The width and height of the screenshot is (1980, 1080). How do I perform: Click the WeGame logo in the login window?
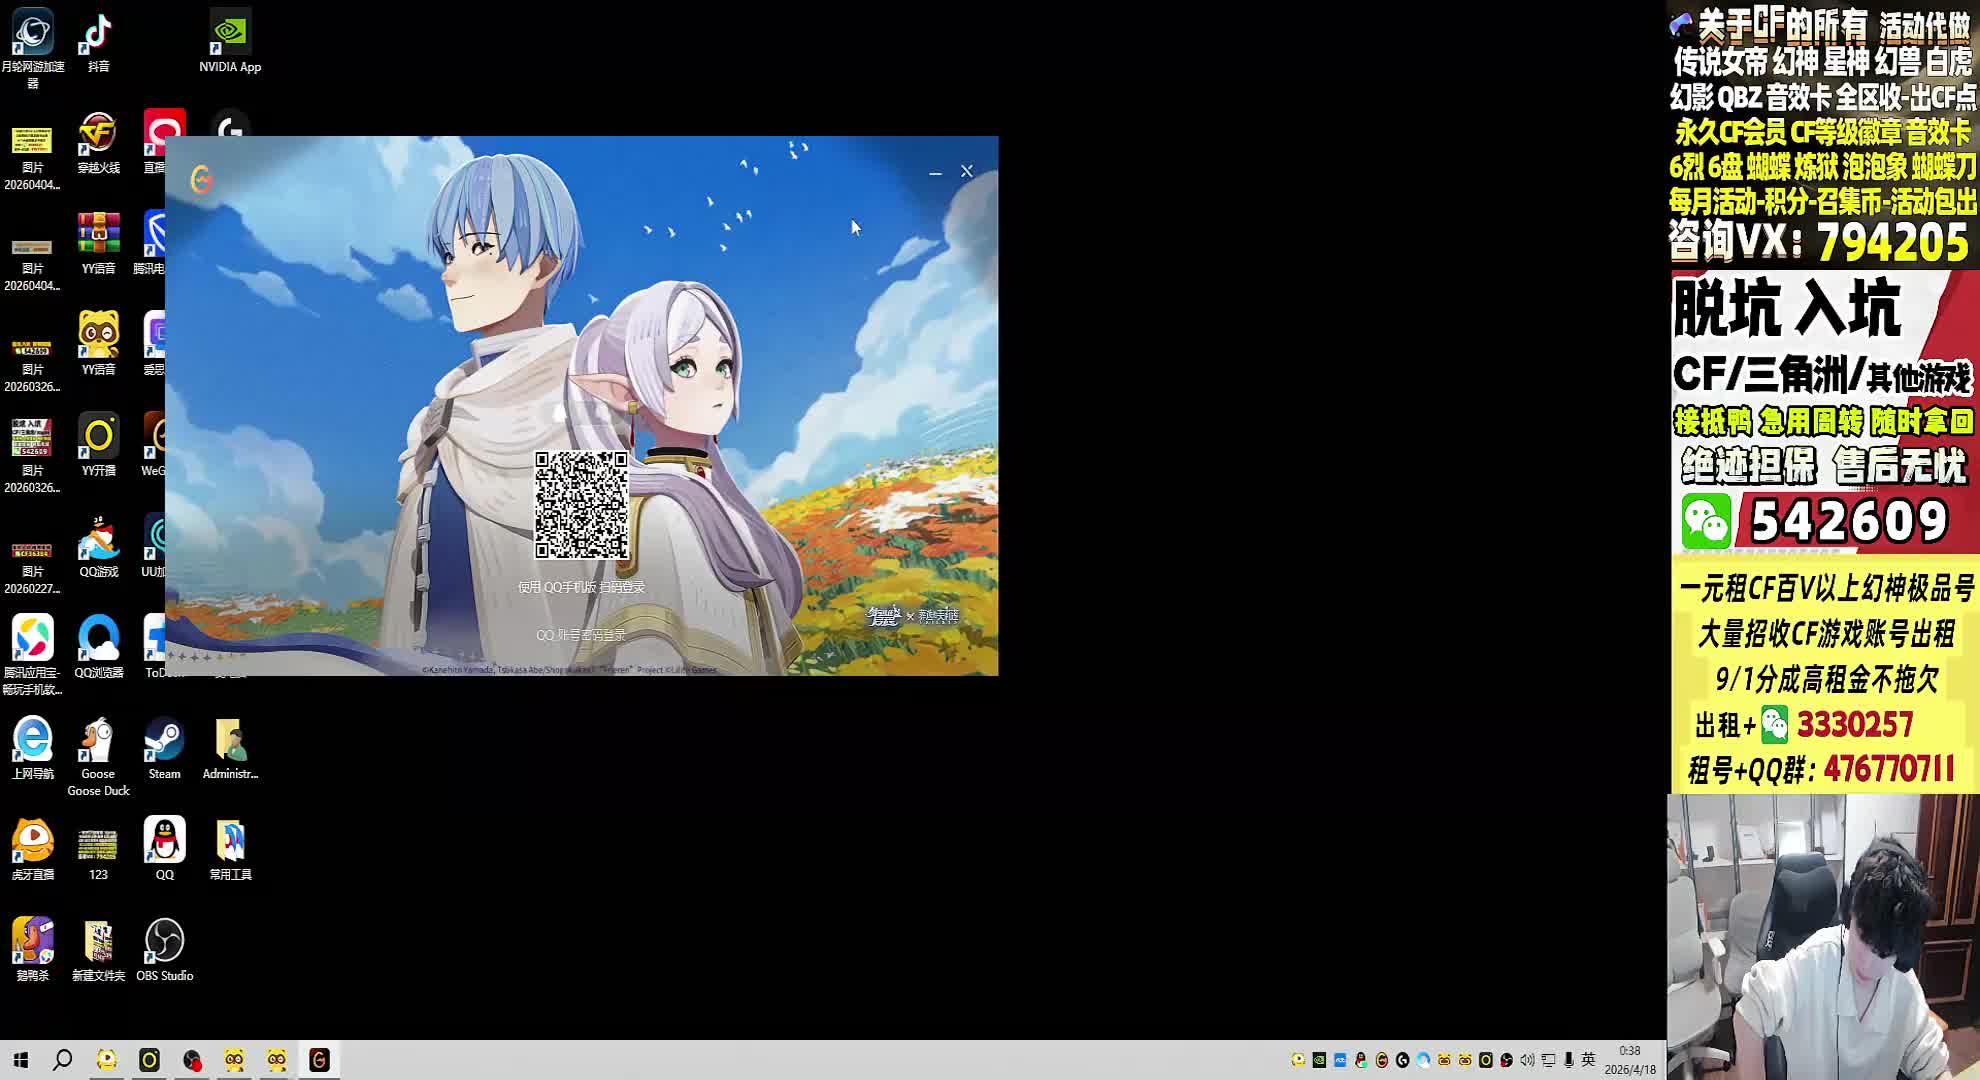coord(201,179)
